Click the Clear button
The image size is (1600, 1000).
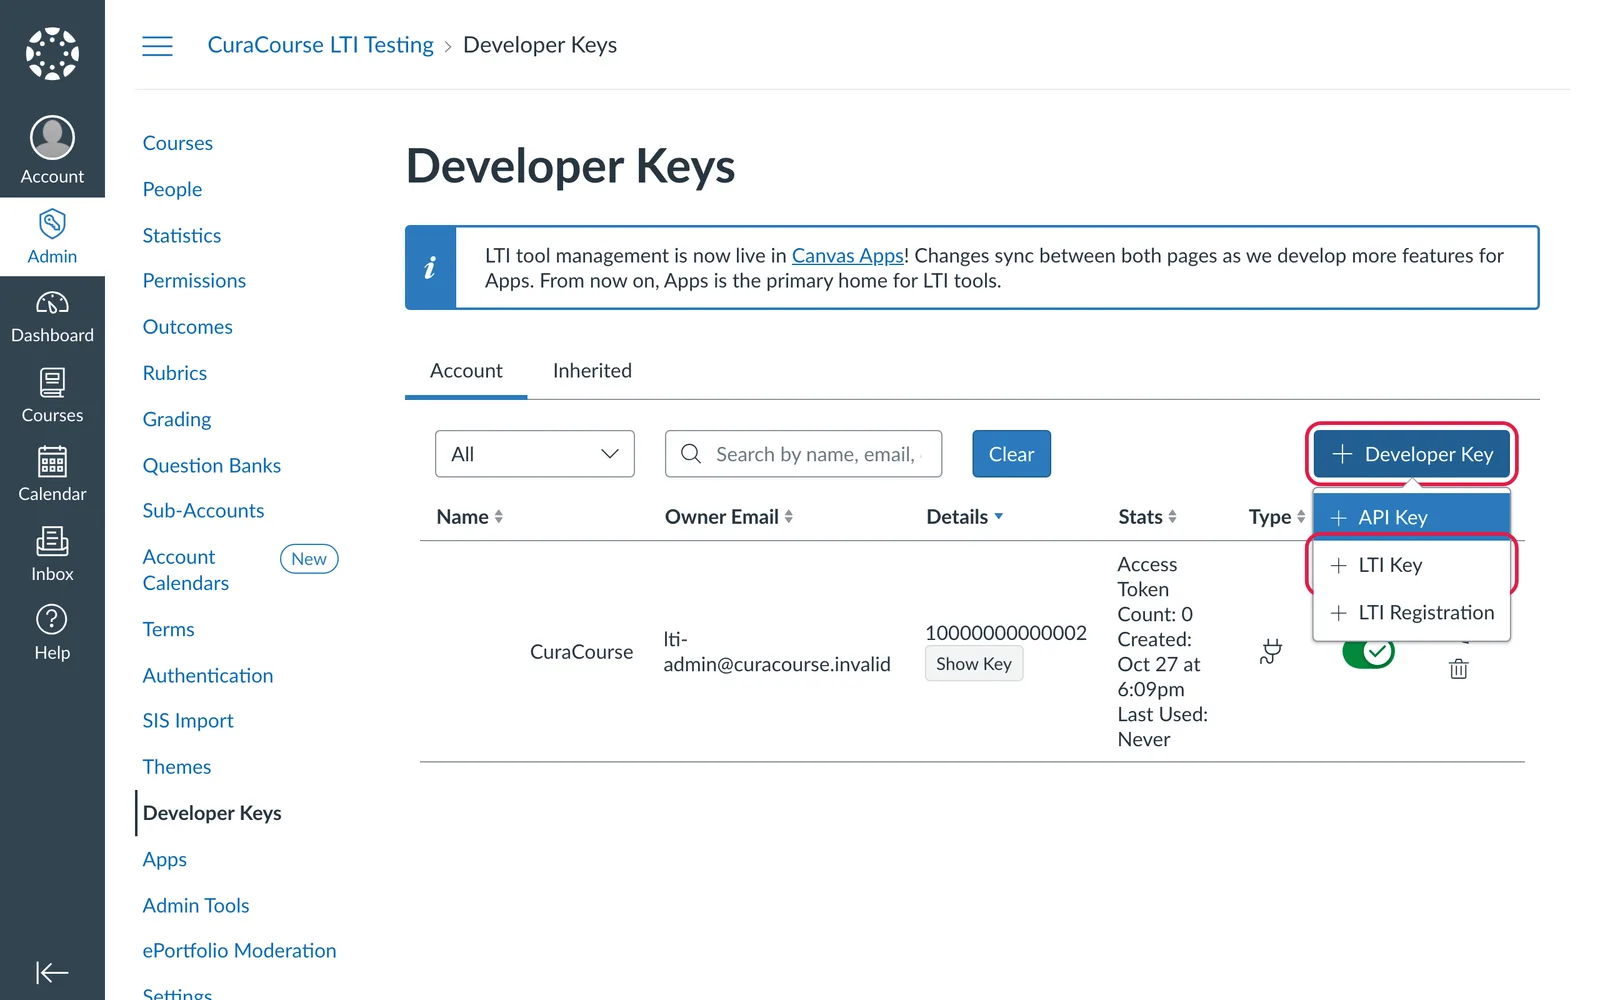pos(1011,454)
